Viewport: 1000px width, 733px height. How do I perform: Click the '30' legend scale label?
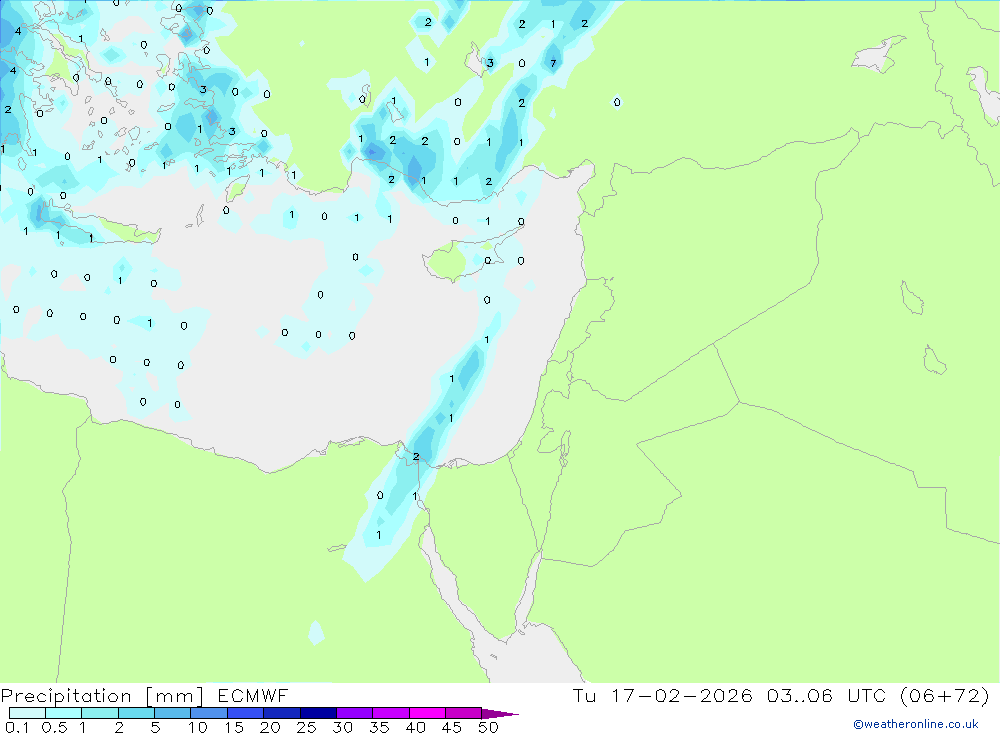tap(342, 727)
